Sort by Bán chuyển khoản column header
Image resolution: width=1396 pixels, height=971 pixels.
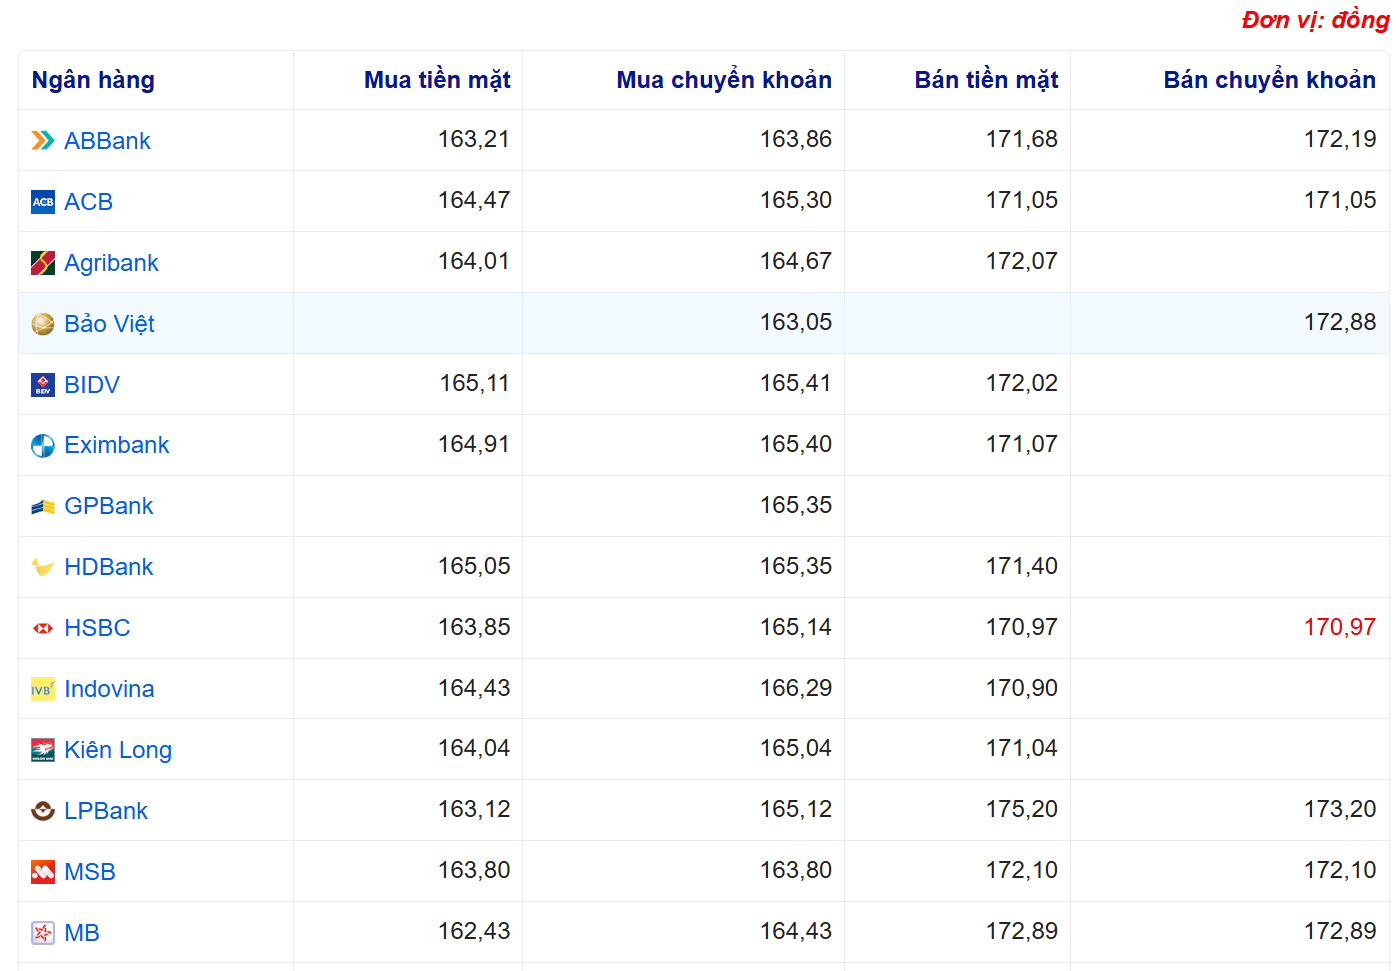(1269, 80)
